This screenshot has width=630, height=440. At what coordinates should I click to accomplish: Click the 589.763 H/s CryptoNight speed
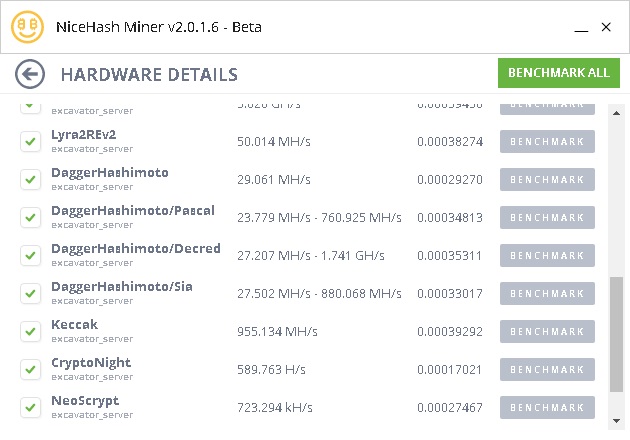[271, 370]
